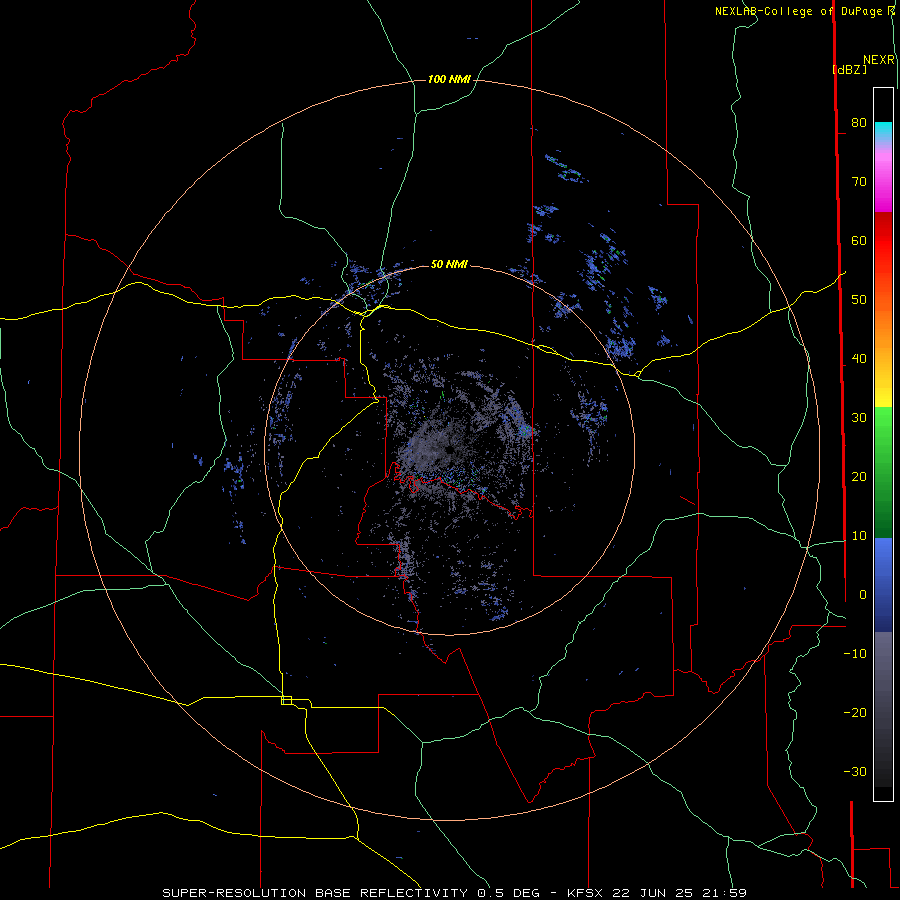This screenshot has height=900, width=900.
Task: Click the KFSX station identifier in the caption
Action: 584,893
